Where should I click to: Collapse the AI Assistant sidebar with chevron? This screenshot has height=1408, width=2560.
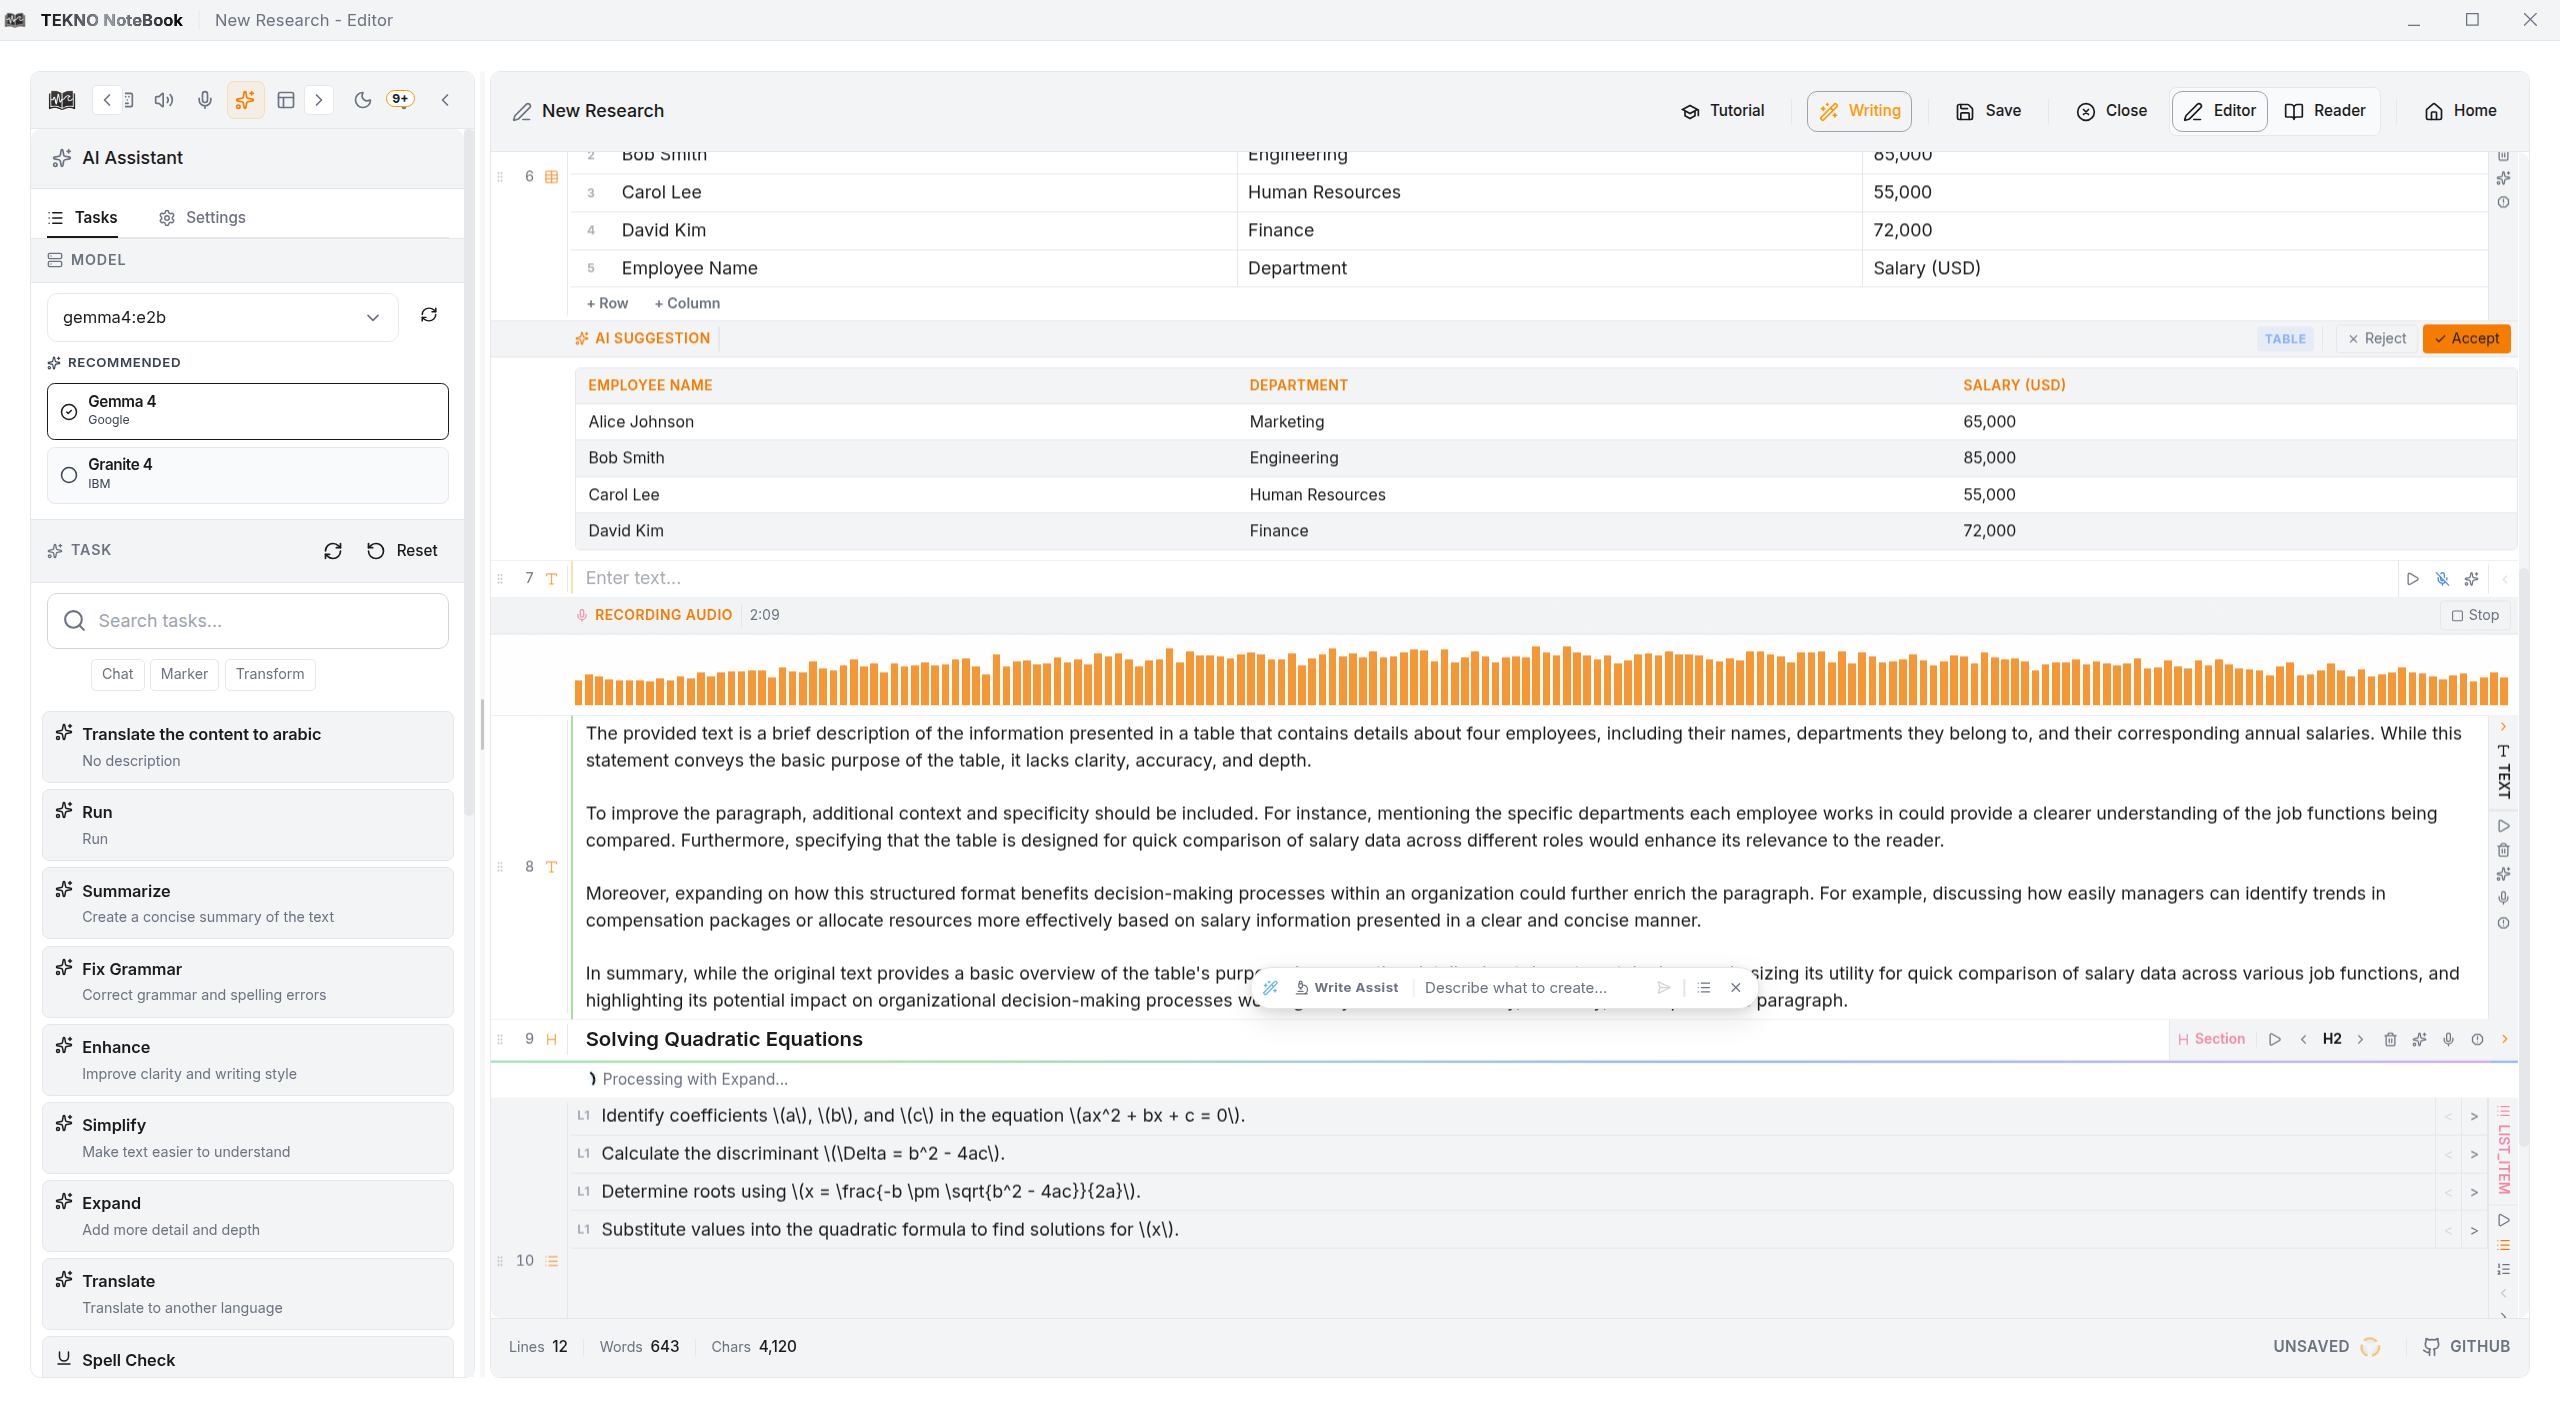point(445,100)
